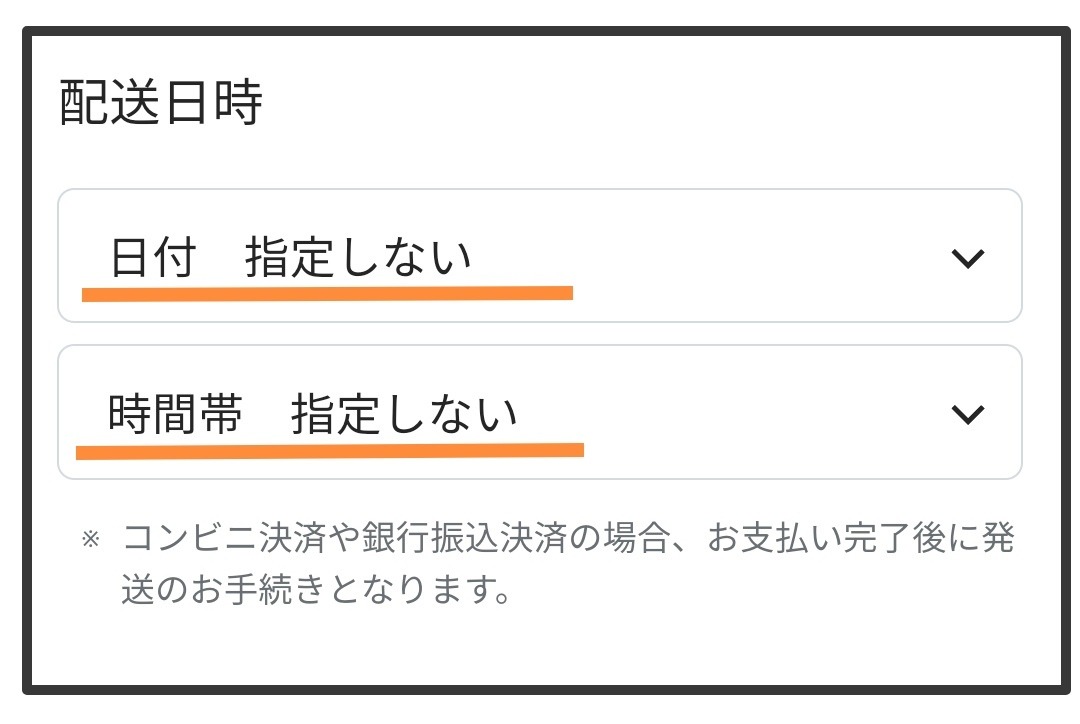Image resolution: width=1080 pixels, height=724 pixels.
Task: Click the orange underline beneath 日付
Action: 327,293
